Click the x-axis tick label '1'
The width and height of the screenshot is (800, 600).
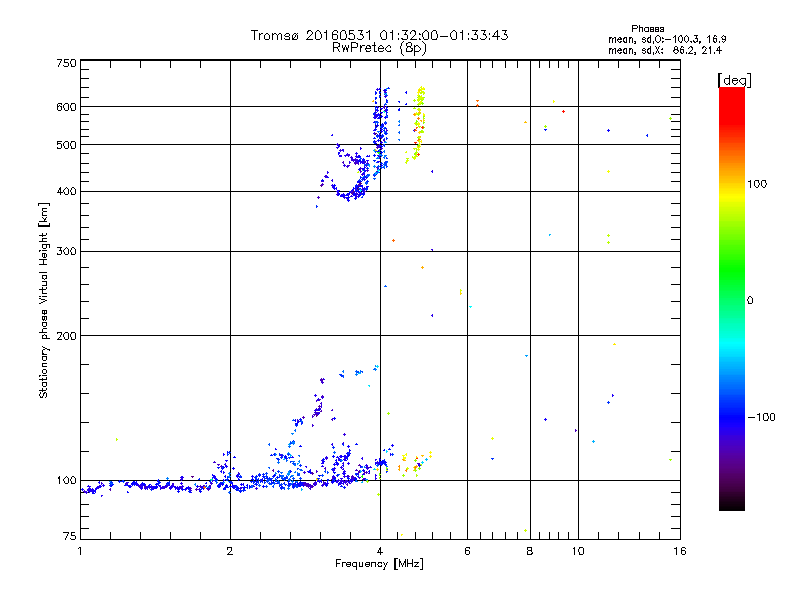pos(80,551)
